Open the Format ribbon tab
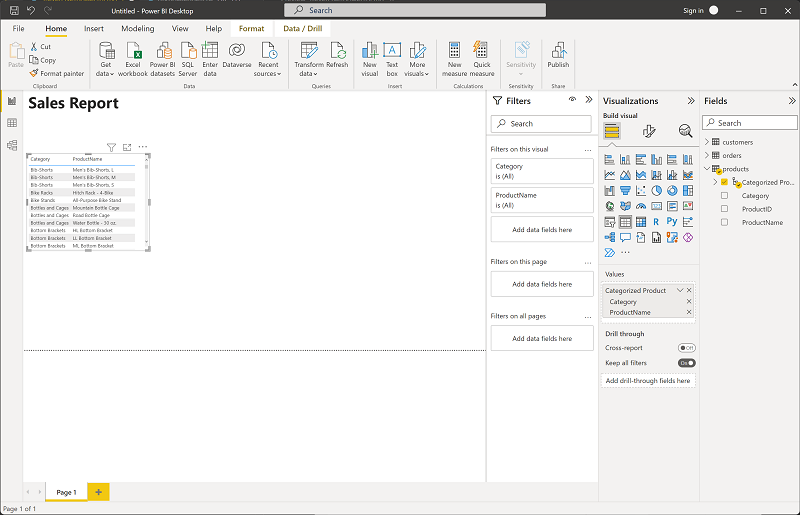Image resolution: width=800 pixels, height=515 pixels. pyautogui.click(x=252, y=29)
